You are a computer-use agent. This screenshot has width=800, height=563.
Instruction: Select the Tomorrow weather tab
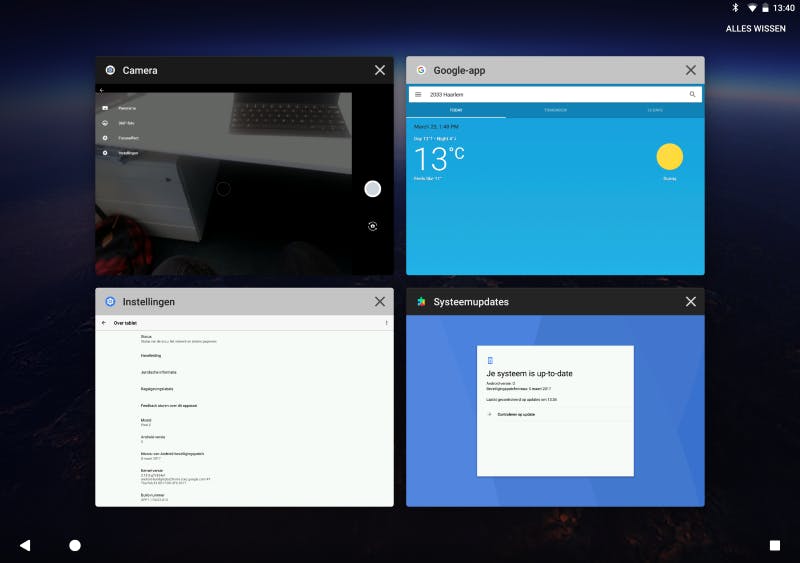point(555,110)
